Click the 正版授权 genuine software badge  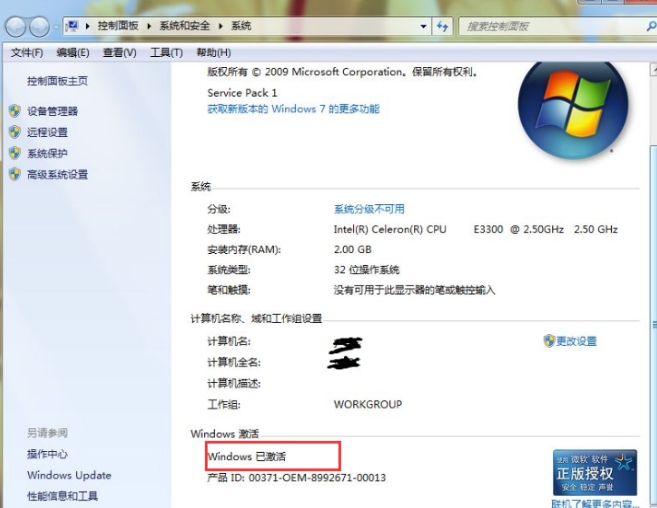tap(595, 473)
